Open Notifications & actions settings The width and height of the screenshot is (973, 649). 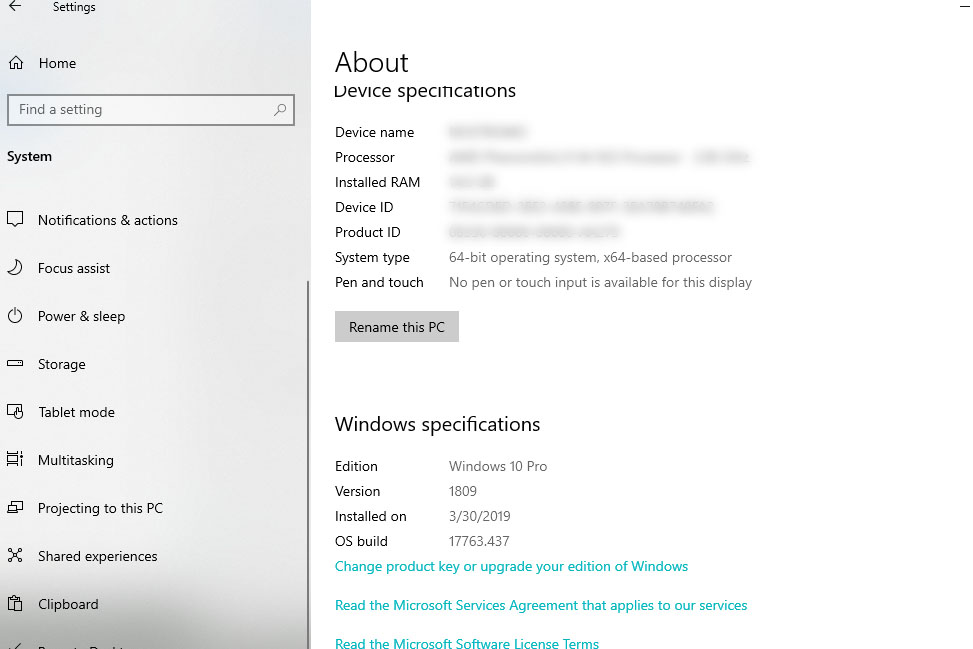tap(108, 220)
